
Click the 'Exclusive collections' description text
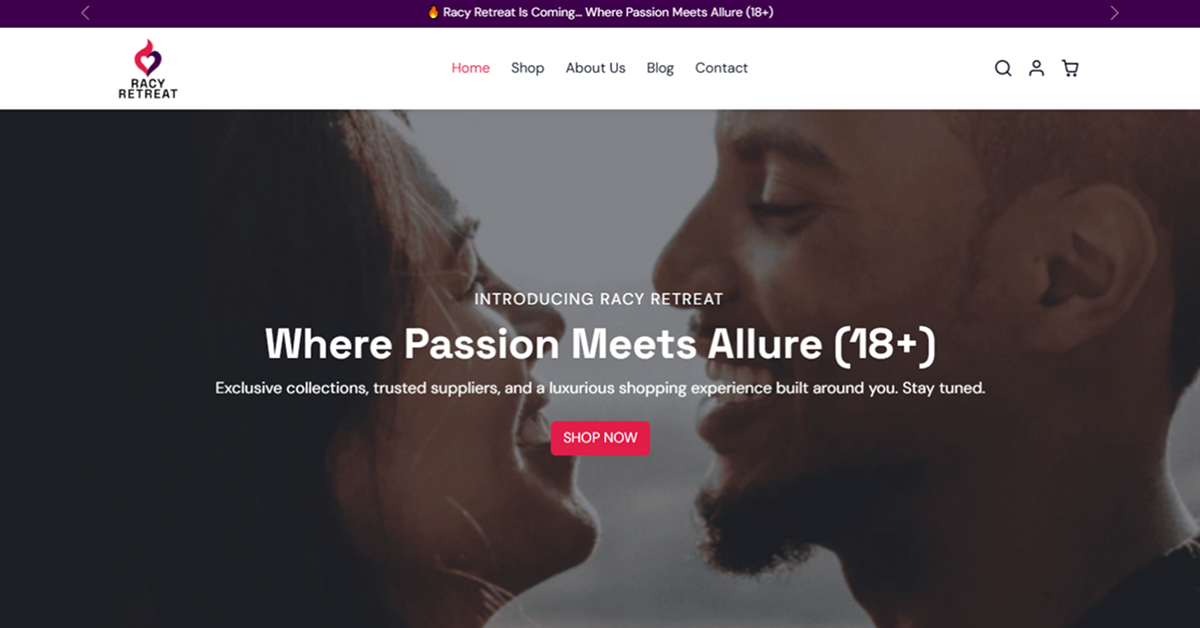pyautogui.click(x=600, y=388)
